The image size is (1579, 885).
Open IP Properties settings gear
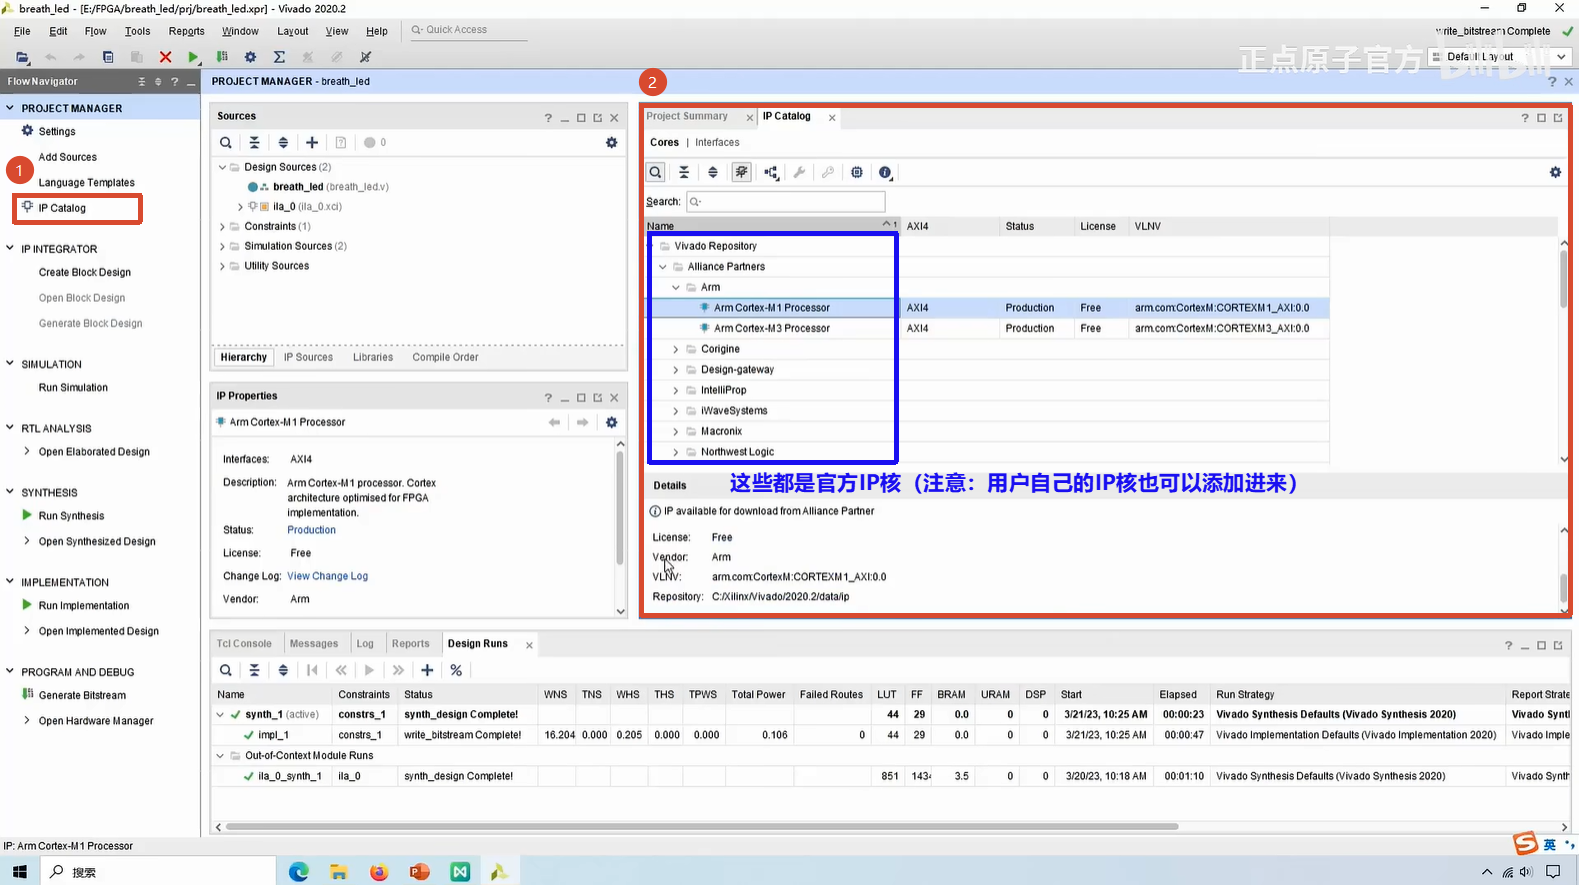pos(612,422)
